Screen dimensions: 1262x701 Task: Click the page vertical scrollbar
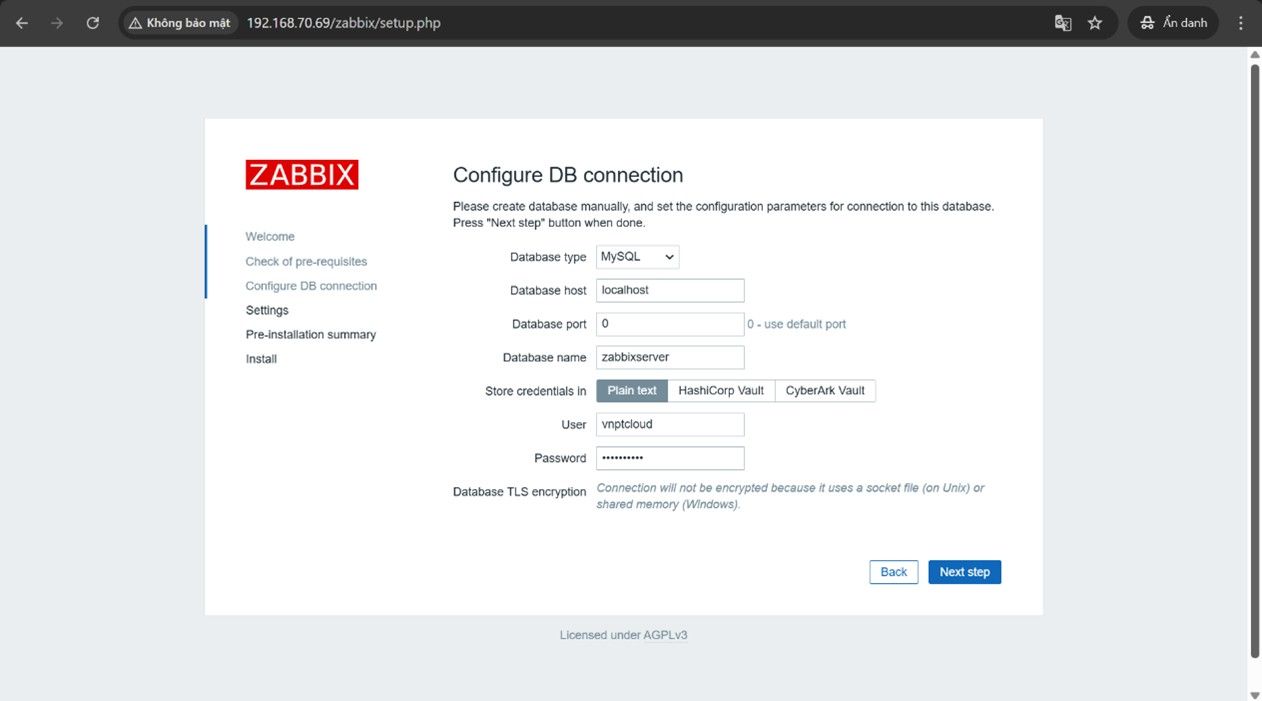(1255, 360)
